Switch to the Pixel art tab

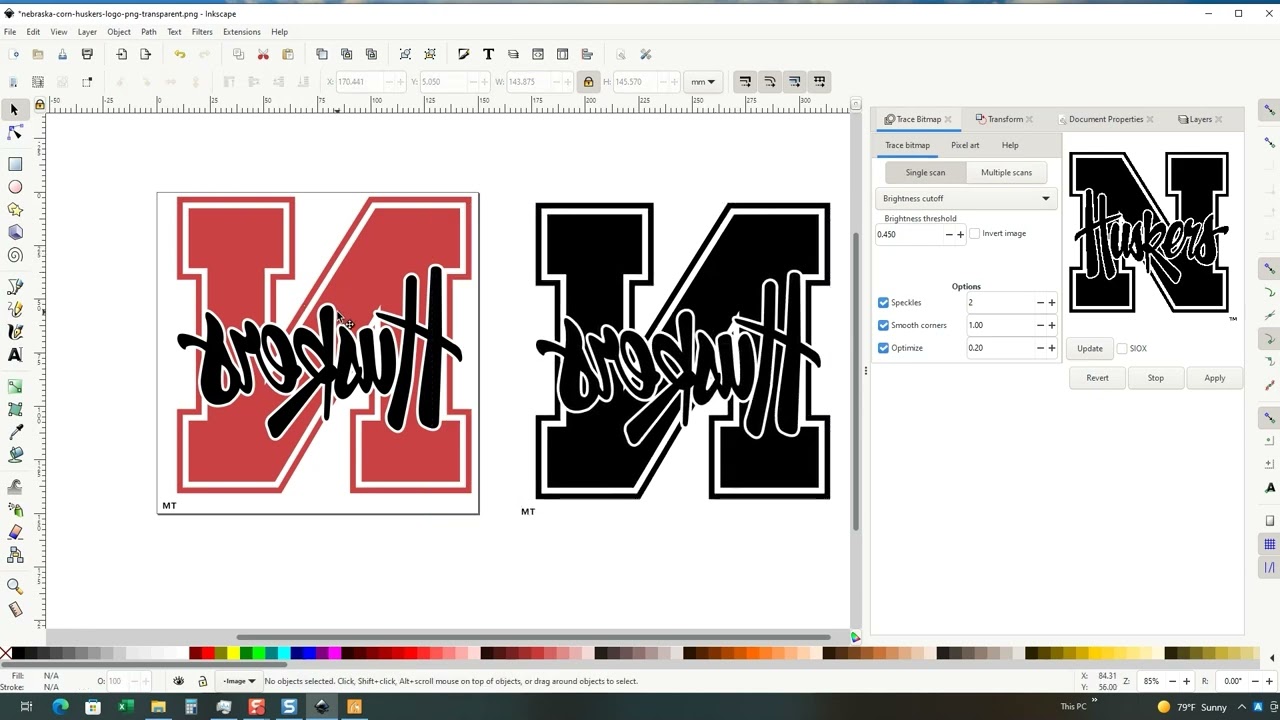point(965,145)
